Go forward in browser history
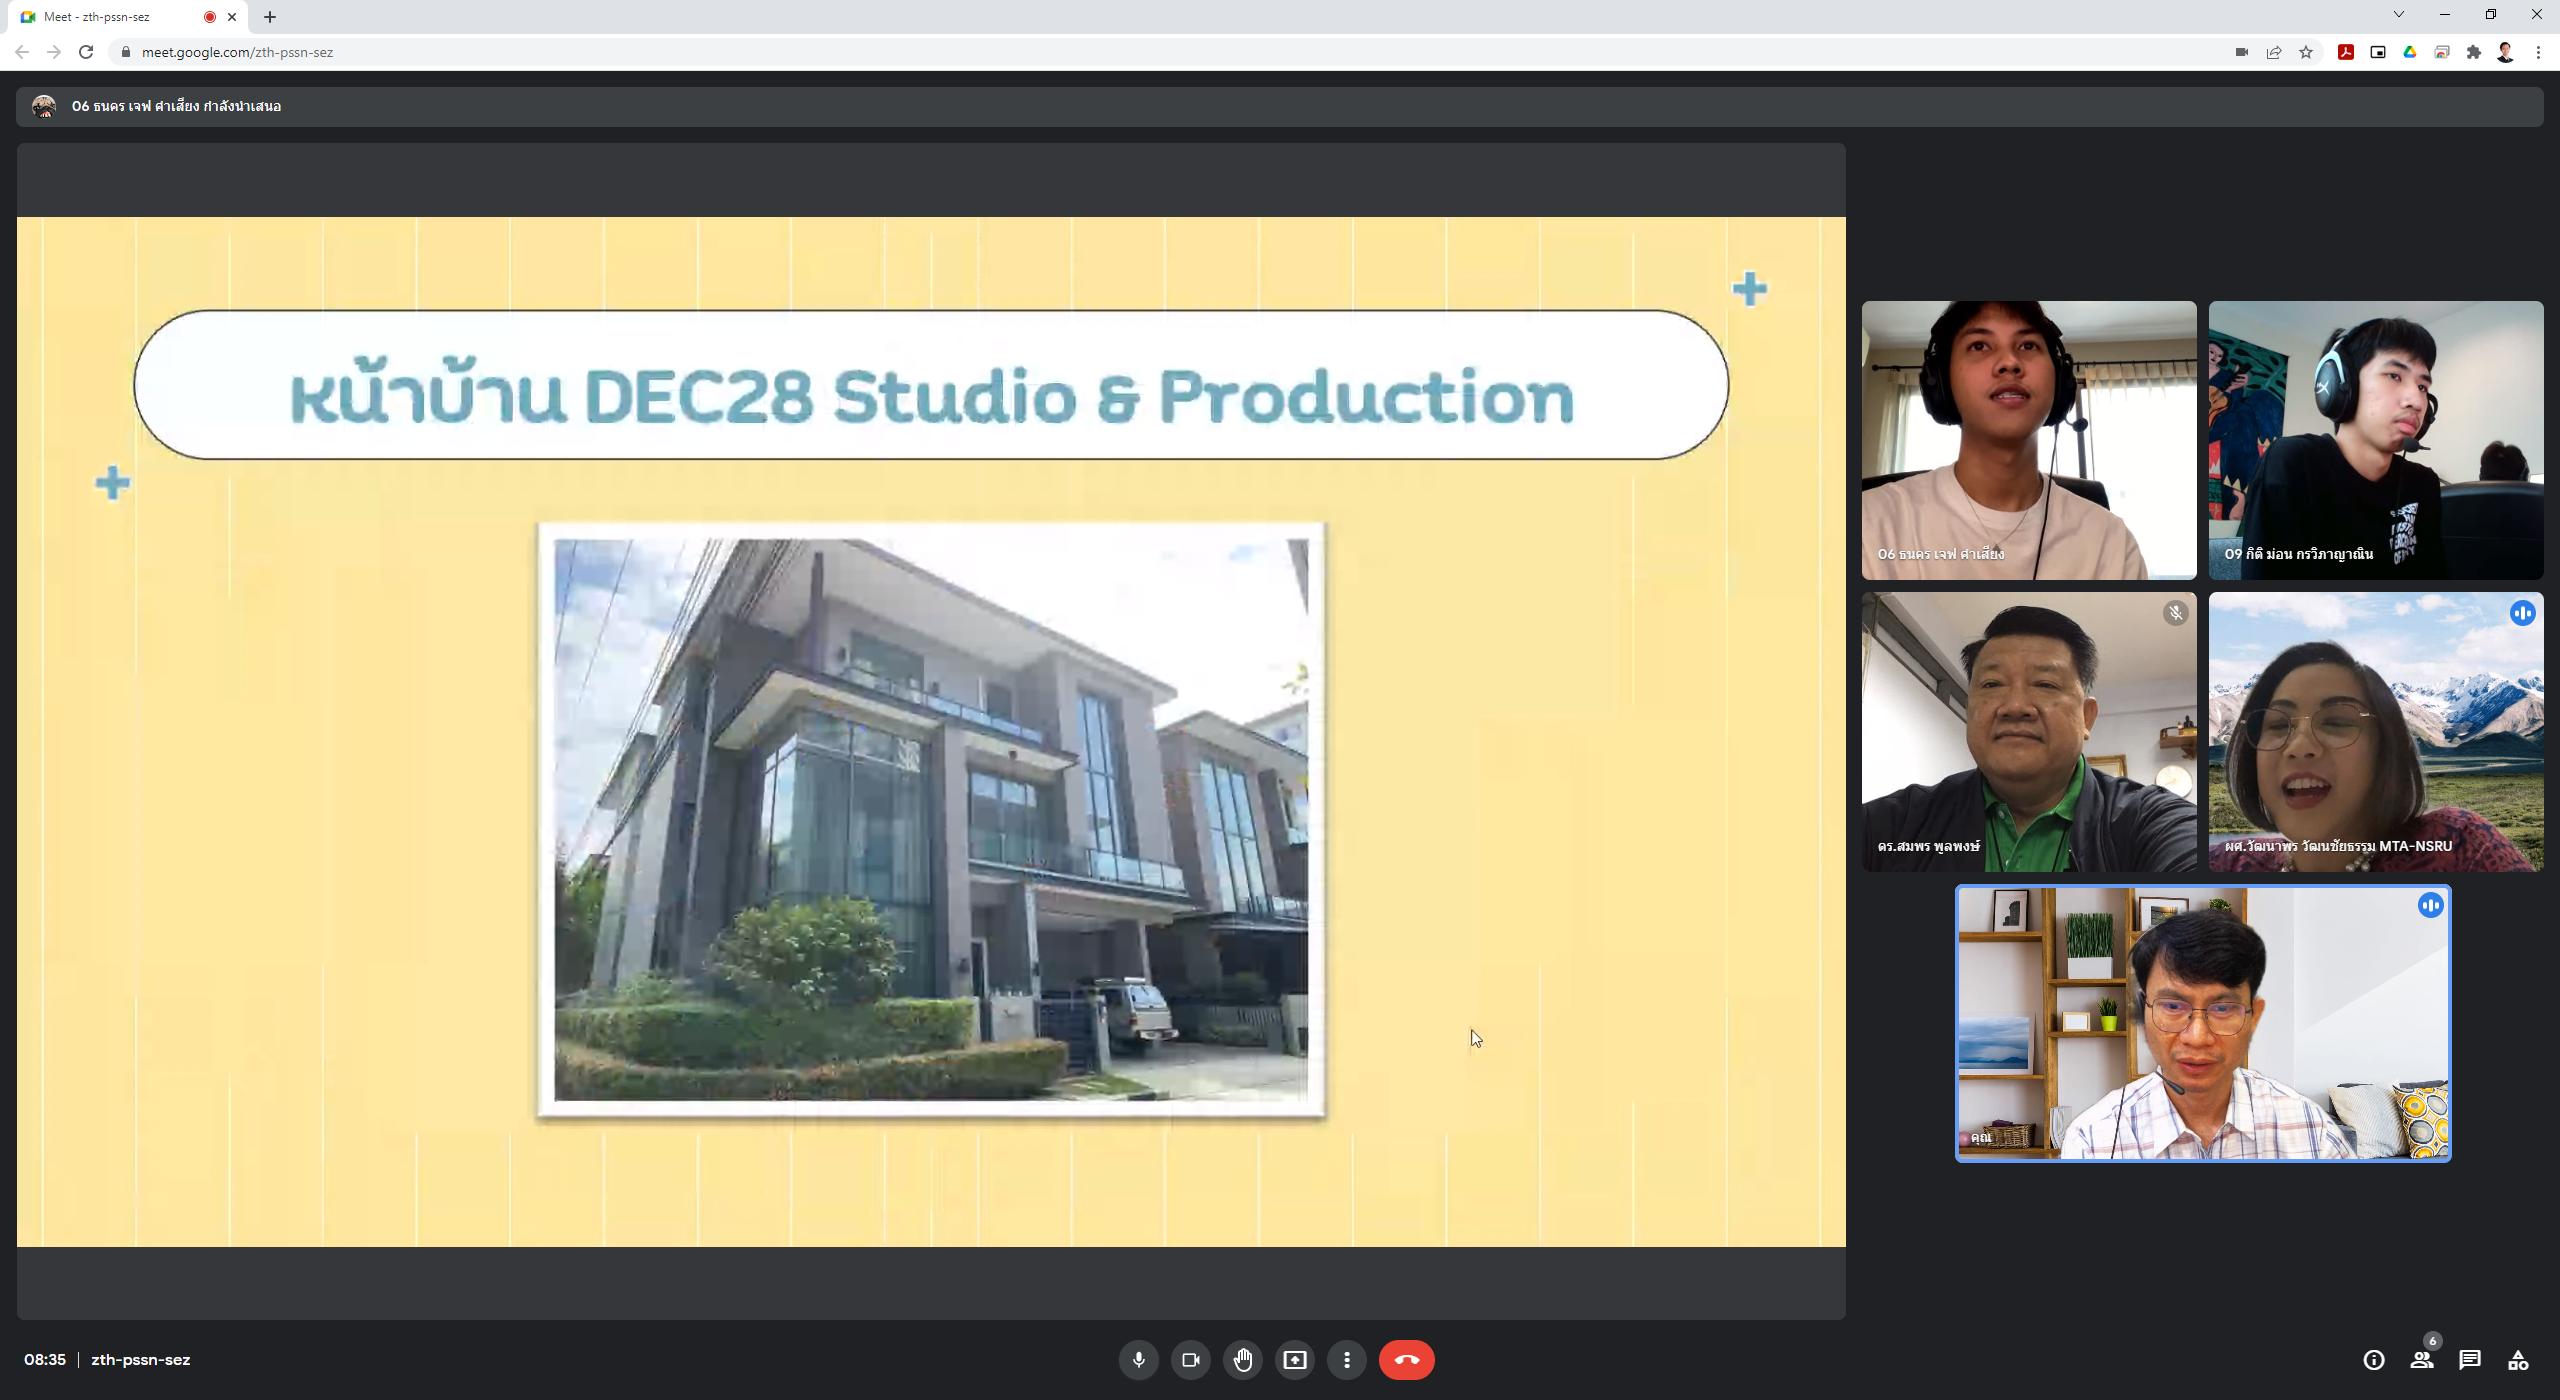The width and height of the screenshot is (2560, 1400). pyautogui.click(x=54, y=52)
